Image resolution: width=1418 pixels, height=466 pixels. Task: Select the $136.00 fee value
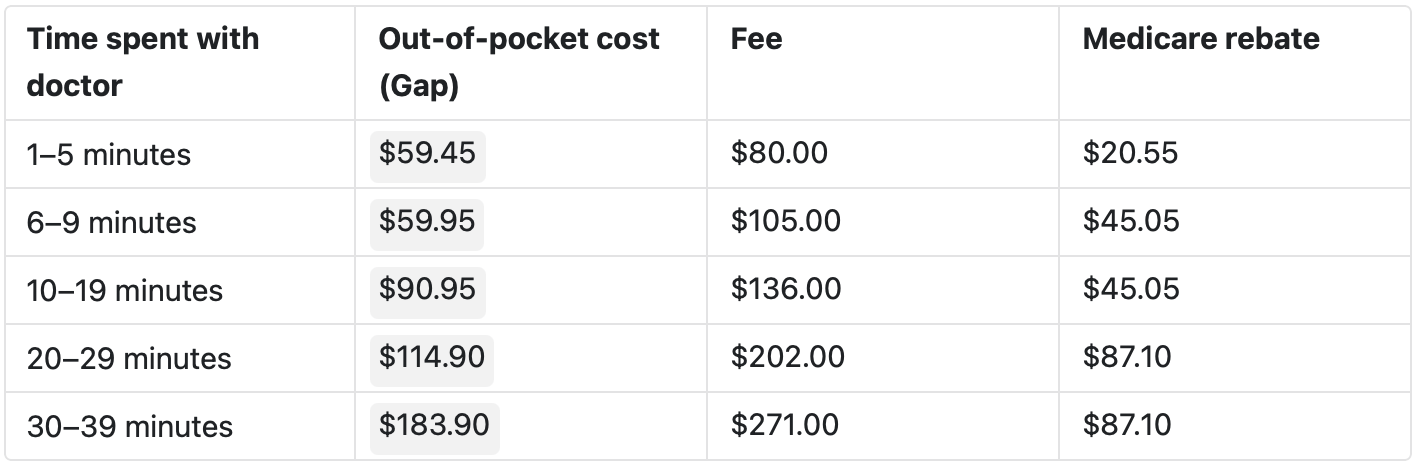point(785,291)
